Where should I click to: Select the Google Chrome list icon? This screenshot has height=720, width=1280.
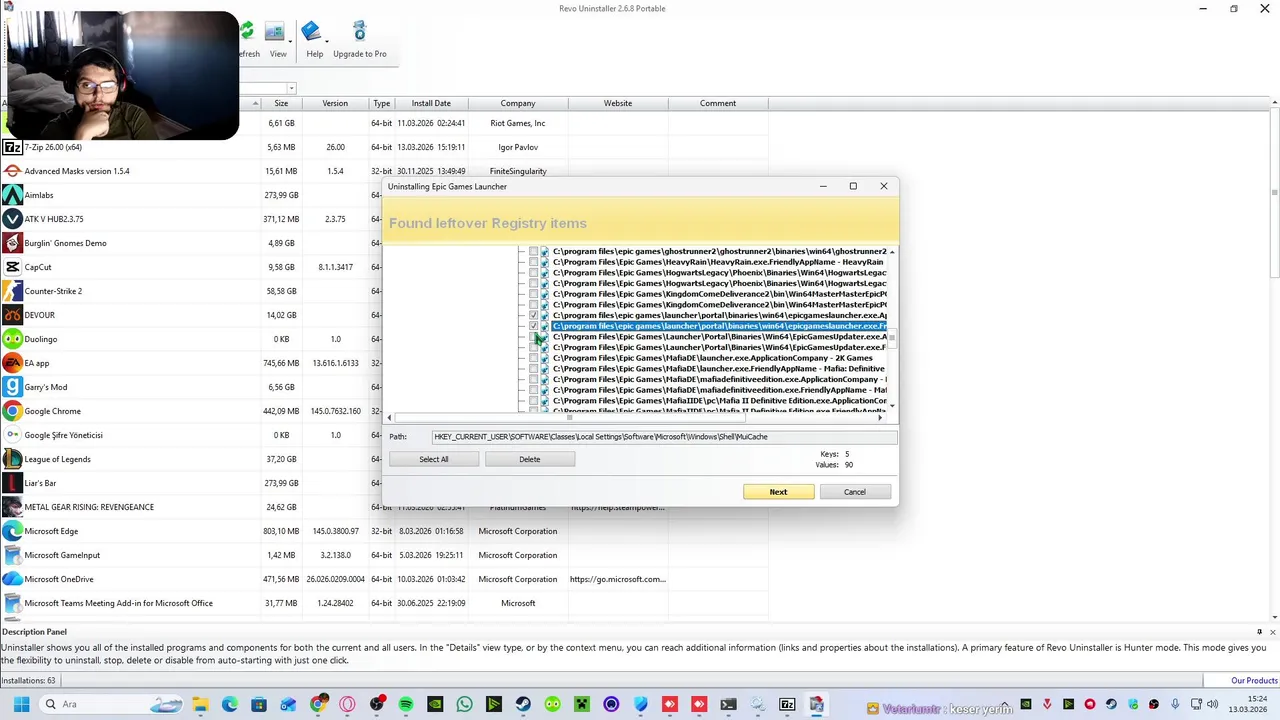(12, 411)
